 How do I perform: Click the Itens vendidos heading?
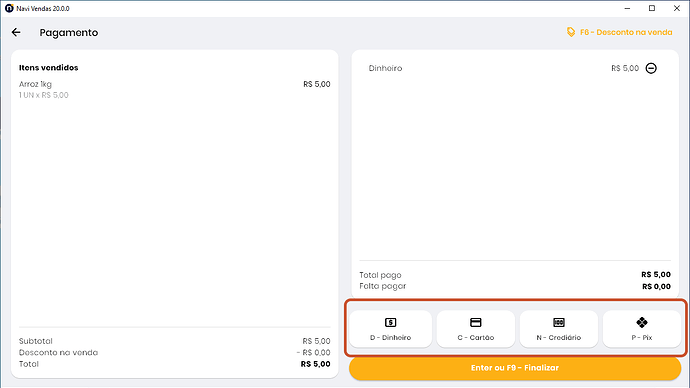click(x=48, y=68)
